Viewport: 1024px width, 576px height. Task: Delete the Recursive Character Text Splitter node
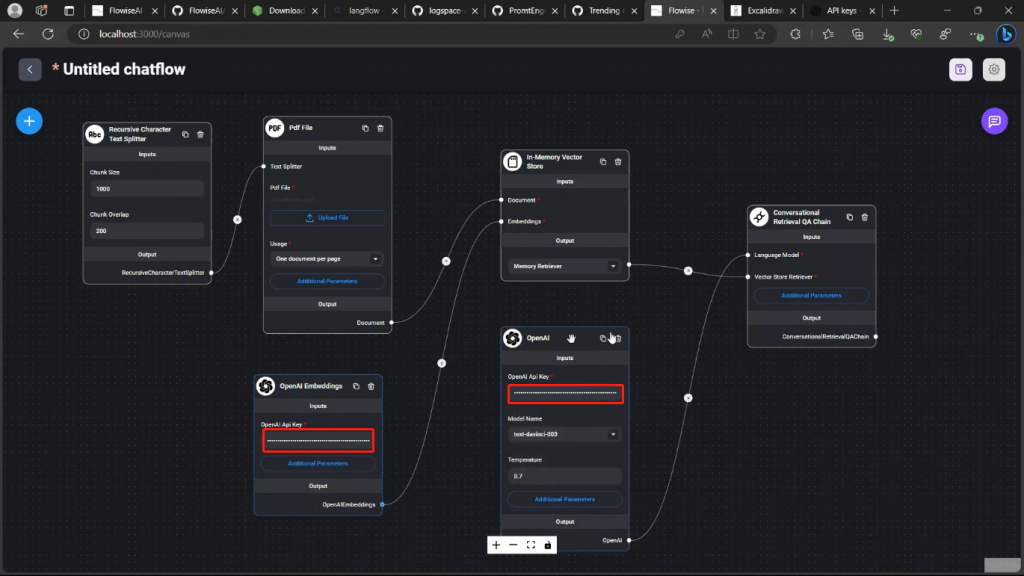(x=200, y=135)
